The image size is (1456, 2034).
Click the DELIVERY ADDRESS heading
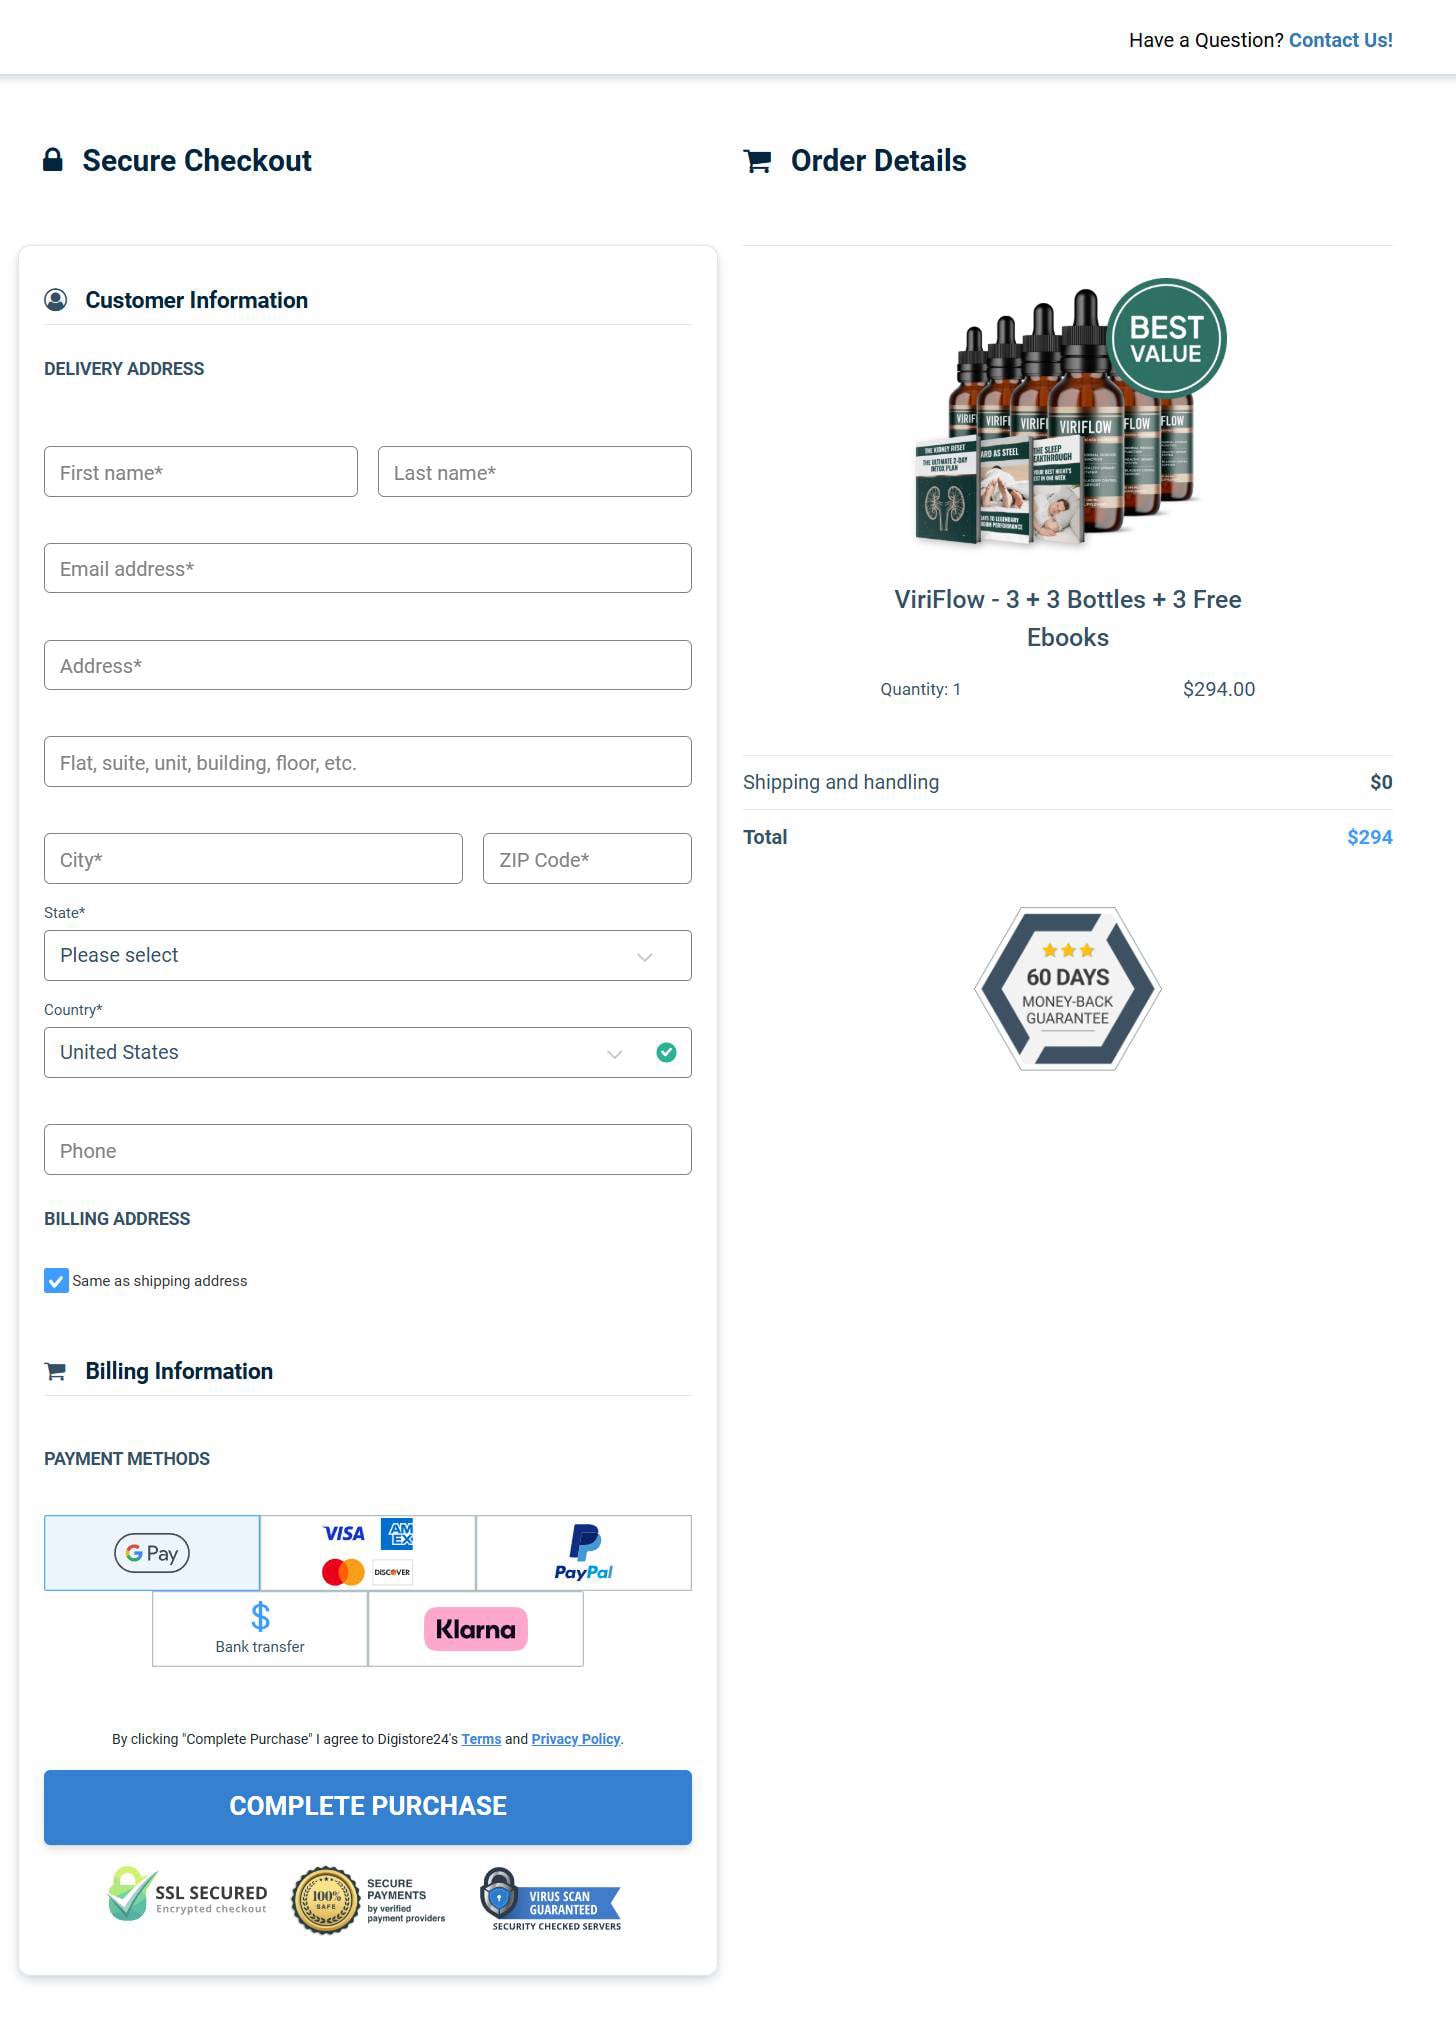[x=124, y=369]
